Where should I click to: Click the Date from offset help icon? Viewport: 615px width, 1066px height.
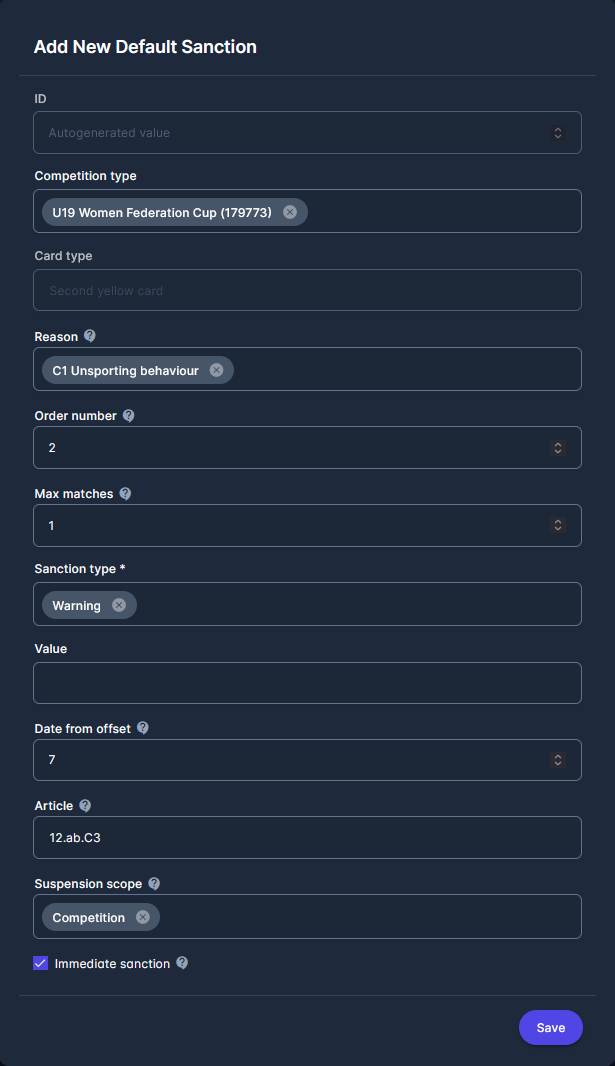click(x=142, y=728)
